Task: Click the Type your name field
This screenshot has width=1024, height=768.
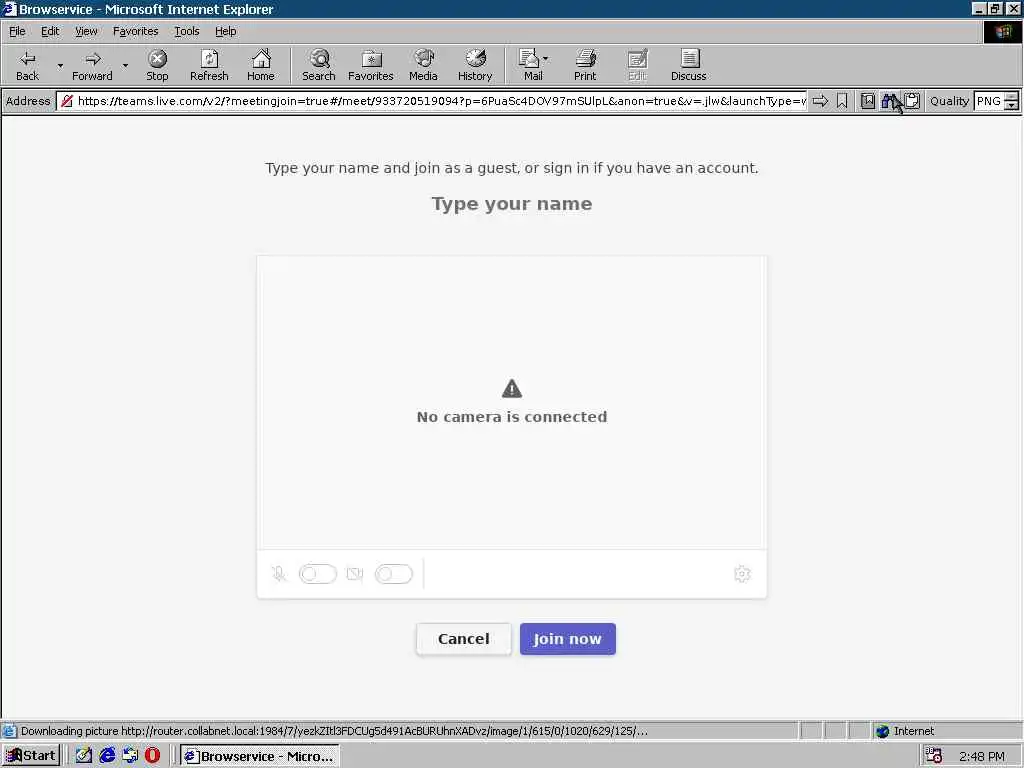Action: pos(512,204)
